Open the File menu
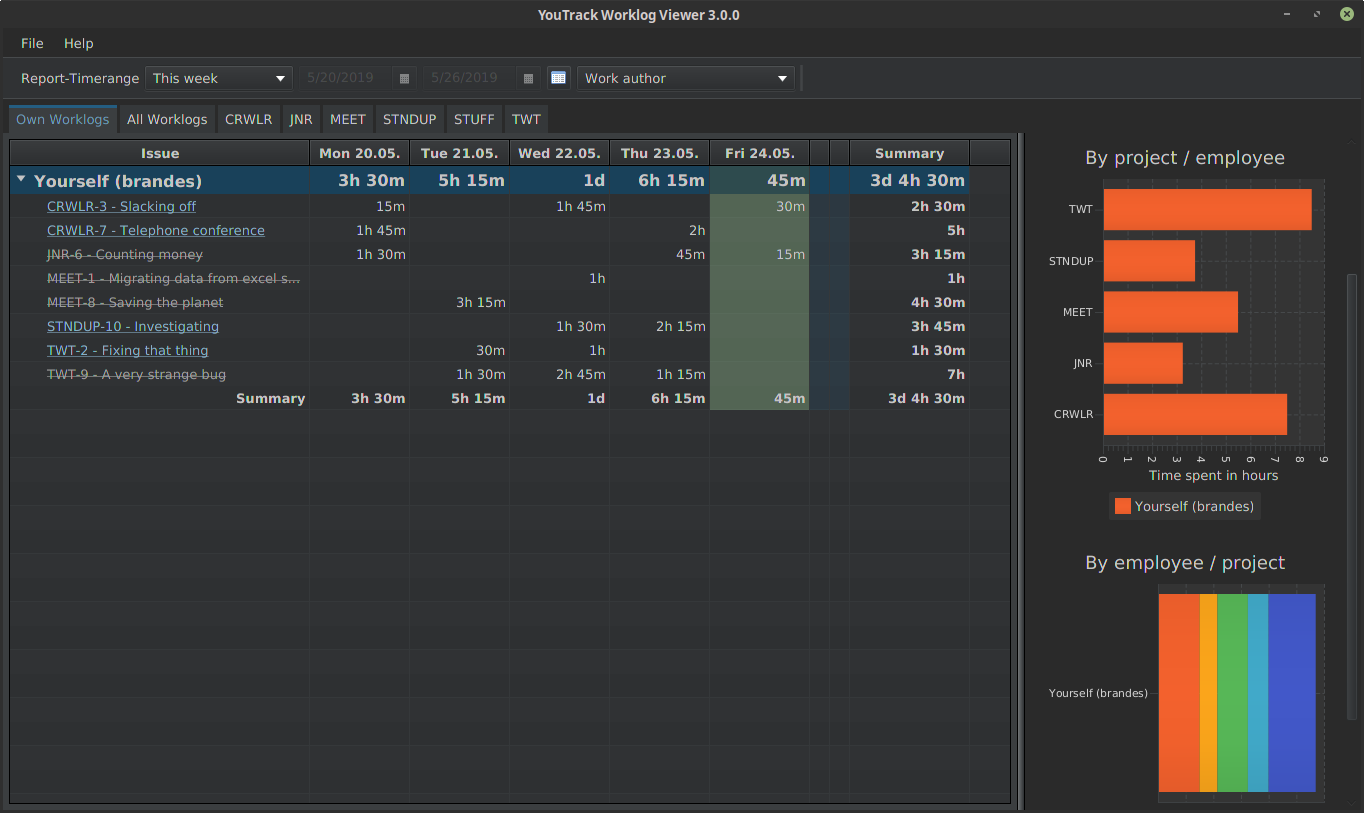This screenshot has width=1364, height=813. coord(32,43)
